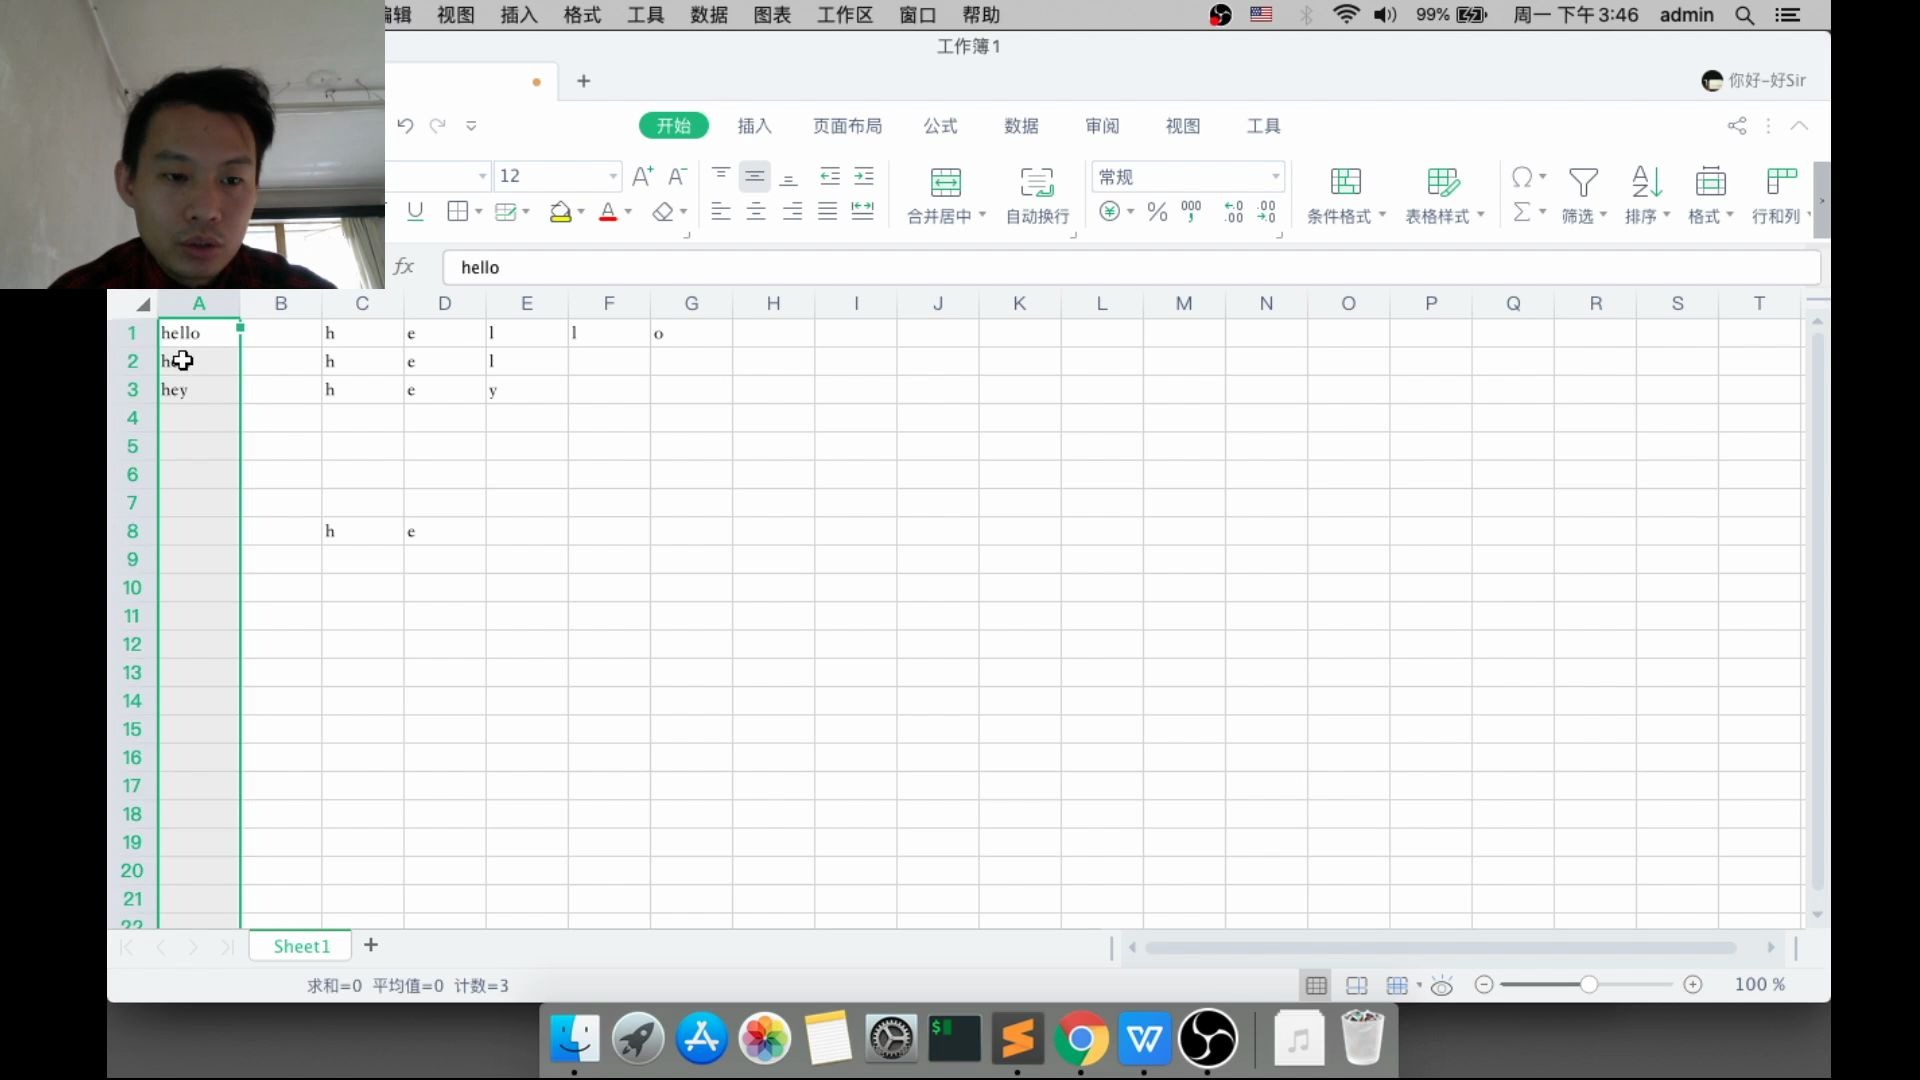Expand the font color dropdown arrow
Image resolution: width=1920 pixels, height=1080 pixels.
tap(629, 212)
